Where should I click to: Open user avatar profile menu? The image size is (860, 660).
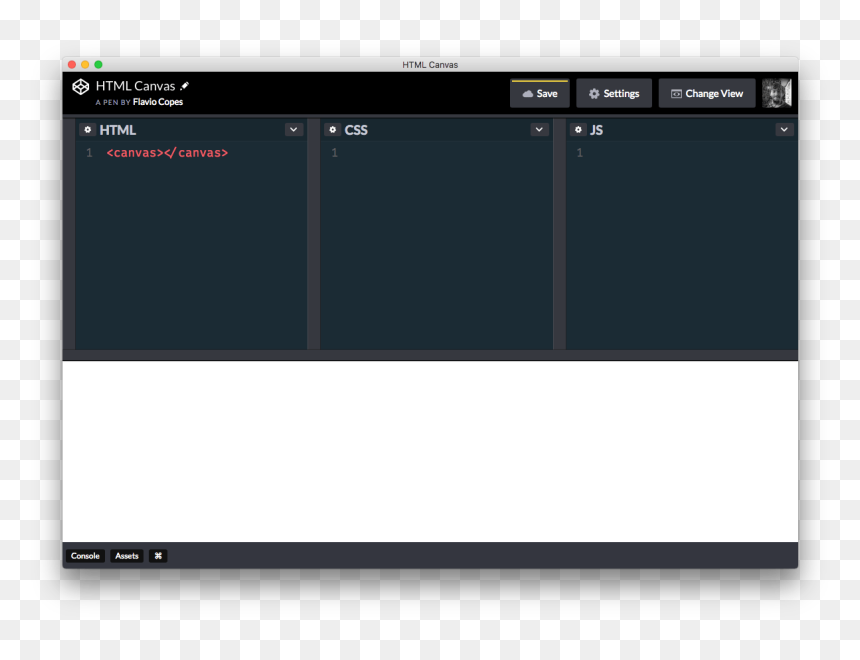777,93
